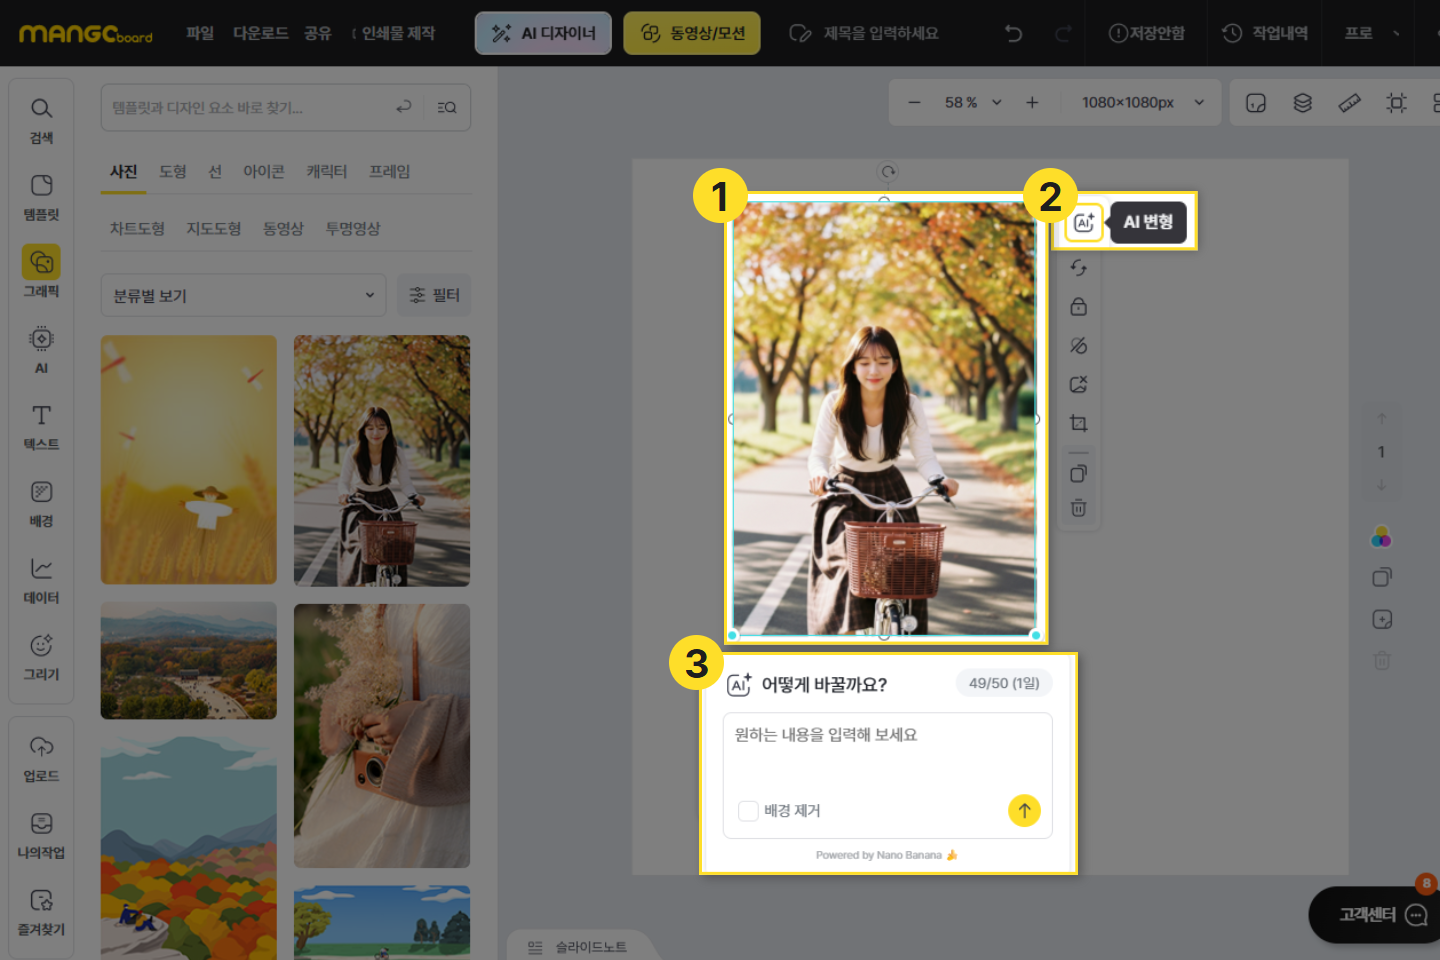Submit prompt with yellow arrow button
The image size is (1440, 960).
(x=1024, y=810)
